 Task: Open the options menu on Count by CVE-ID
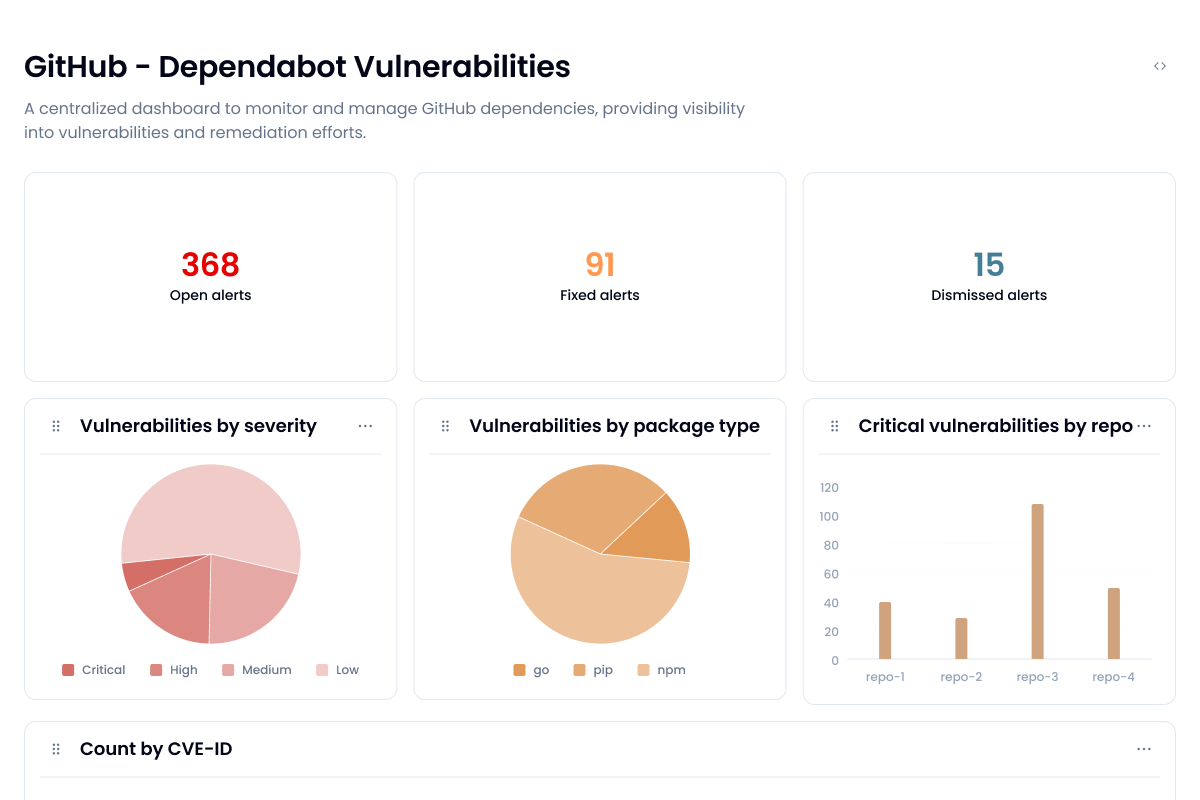coord(1144,748)
